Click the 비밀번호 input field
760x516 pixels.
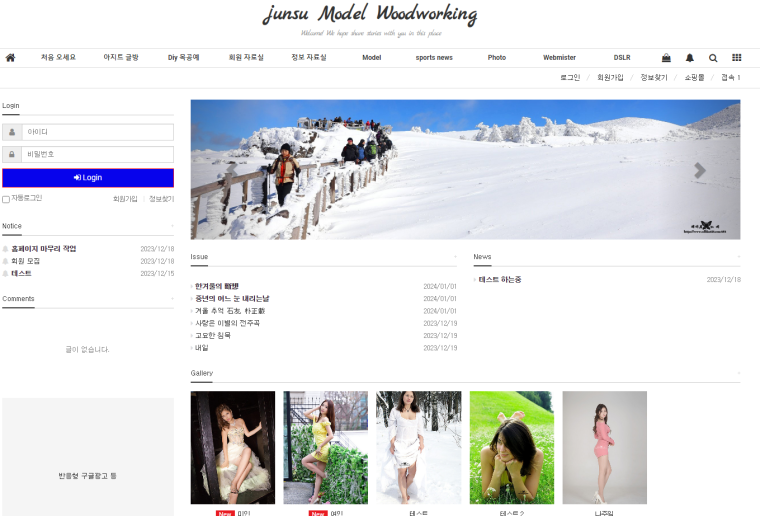pos(97,154)
